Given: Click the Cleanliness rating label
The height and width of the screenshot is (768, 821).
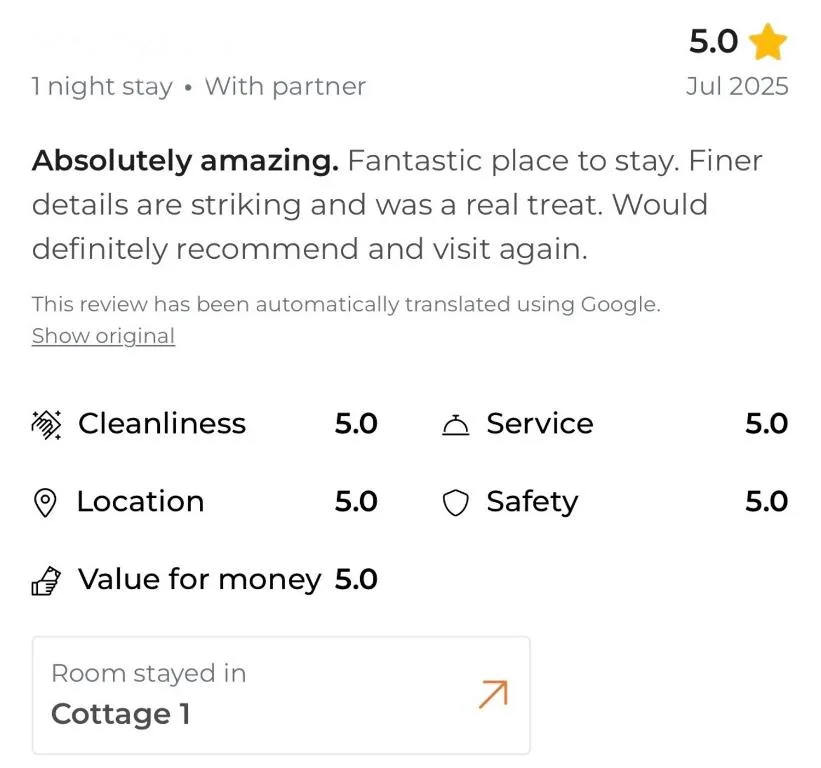Looking at the screenshot, I should pyautogui.click(x=162, y=424).
